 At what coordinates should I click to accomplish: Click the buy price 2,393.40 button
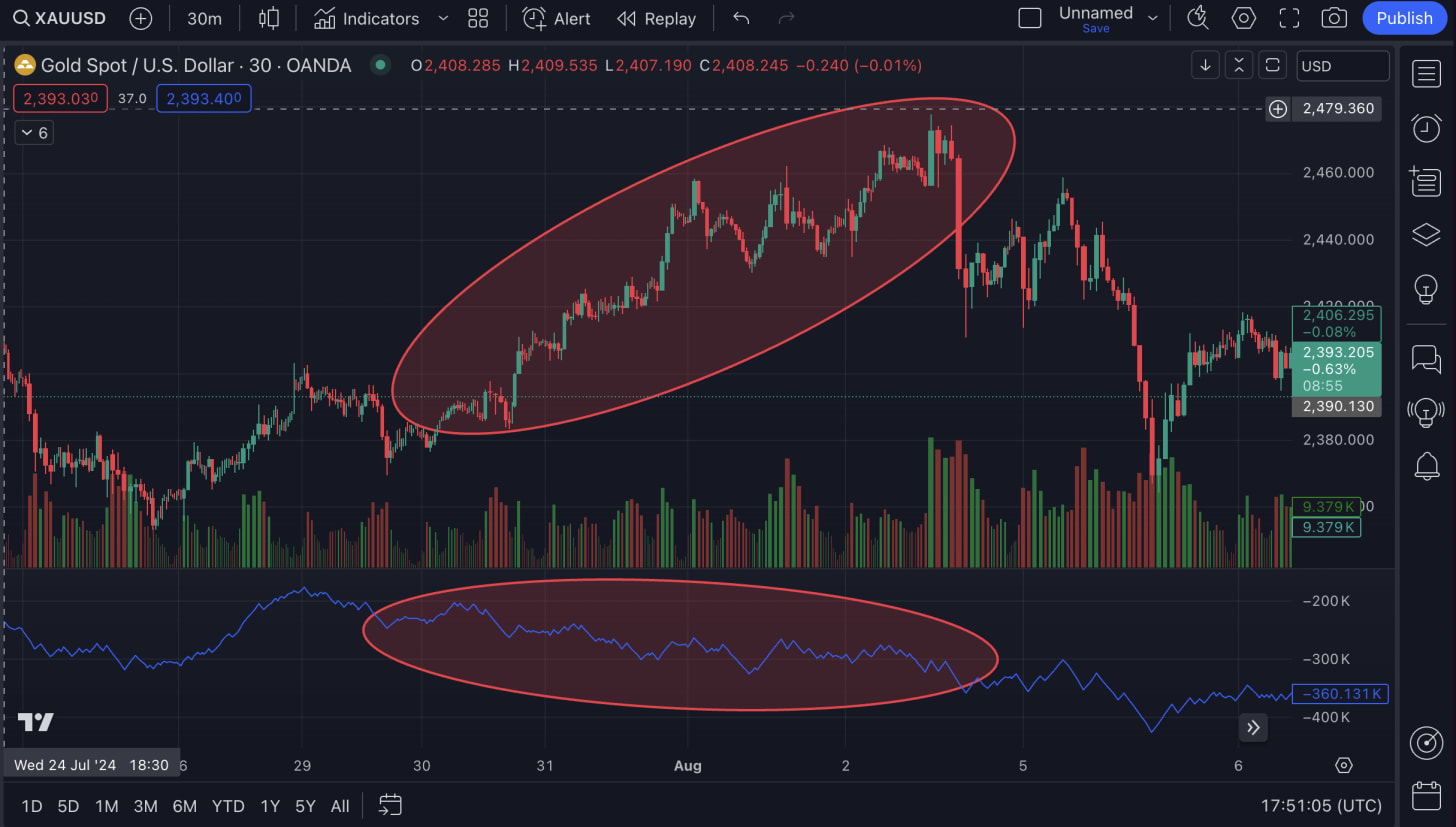(204, 98)
